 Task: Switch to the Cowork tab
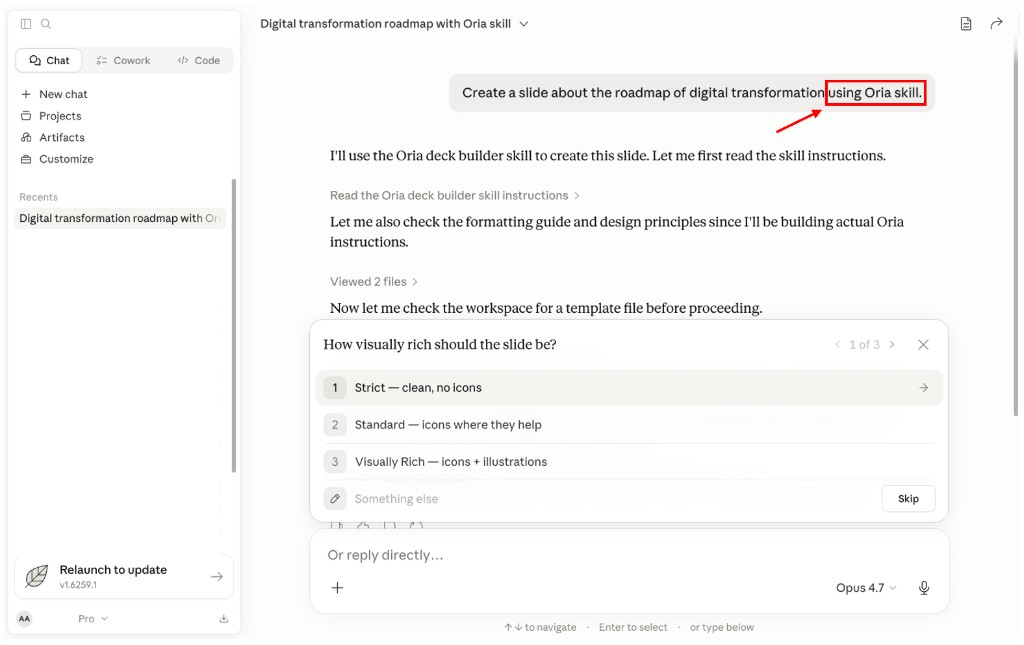click(123, 60)
